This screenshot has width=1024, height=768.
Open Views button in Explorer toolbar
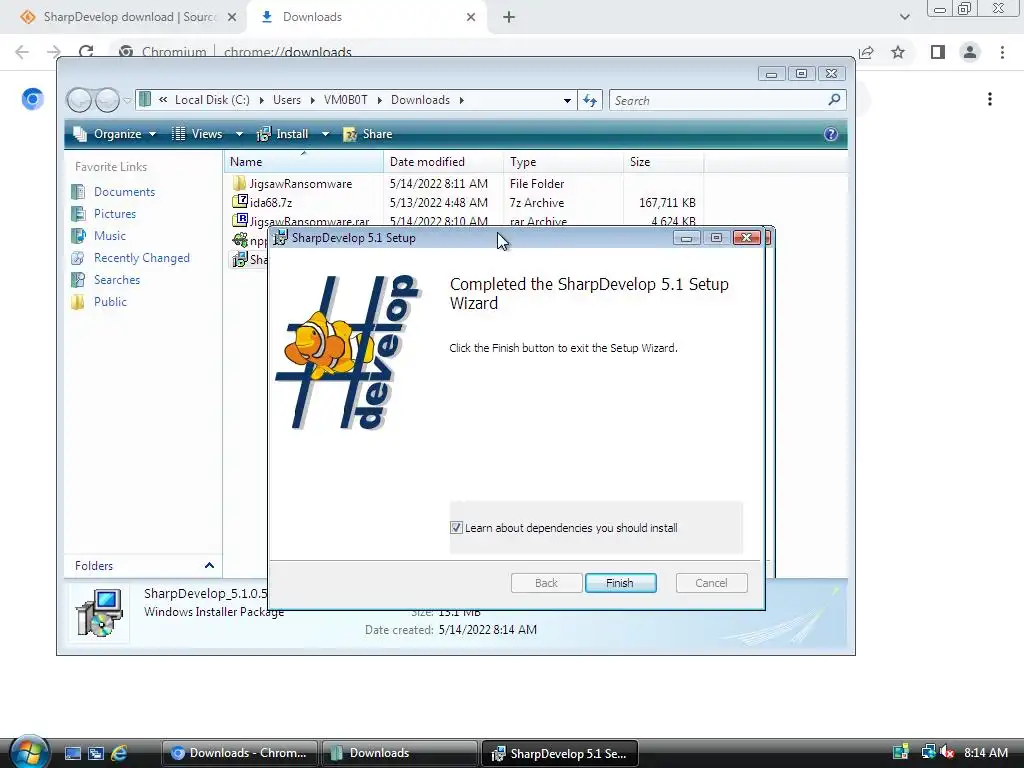198,134
